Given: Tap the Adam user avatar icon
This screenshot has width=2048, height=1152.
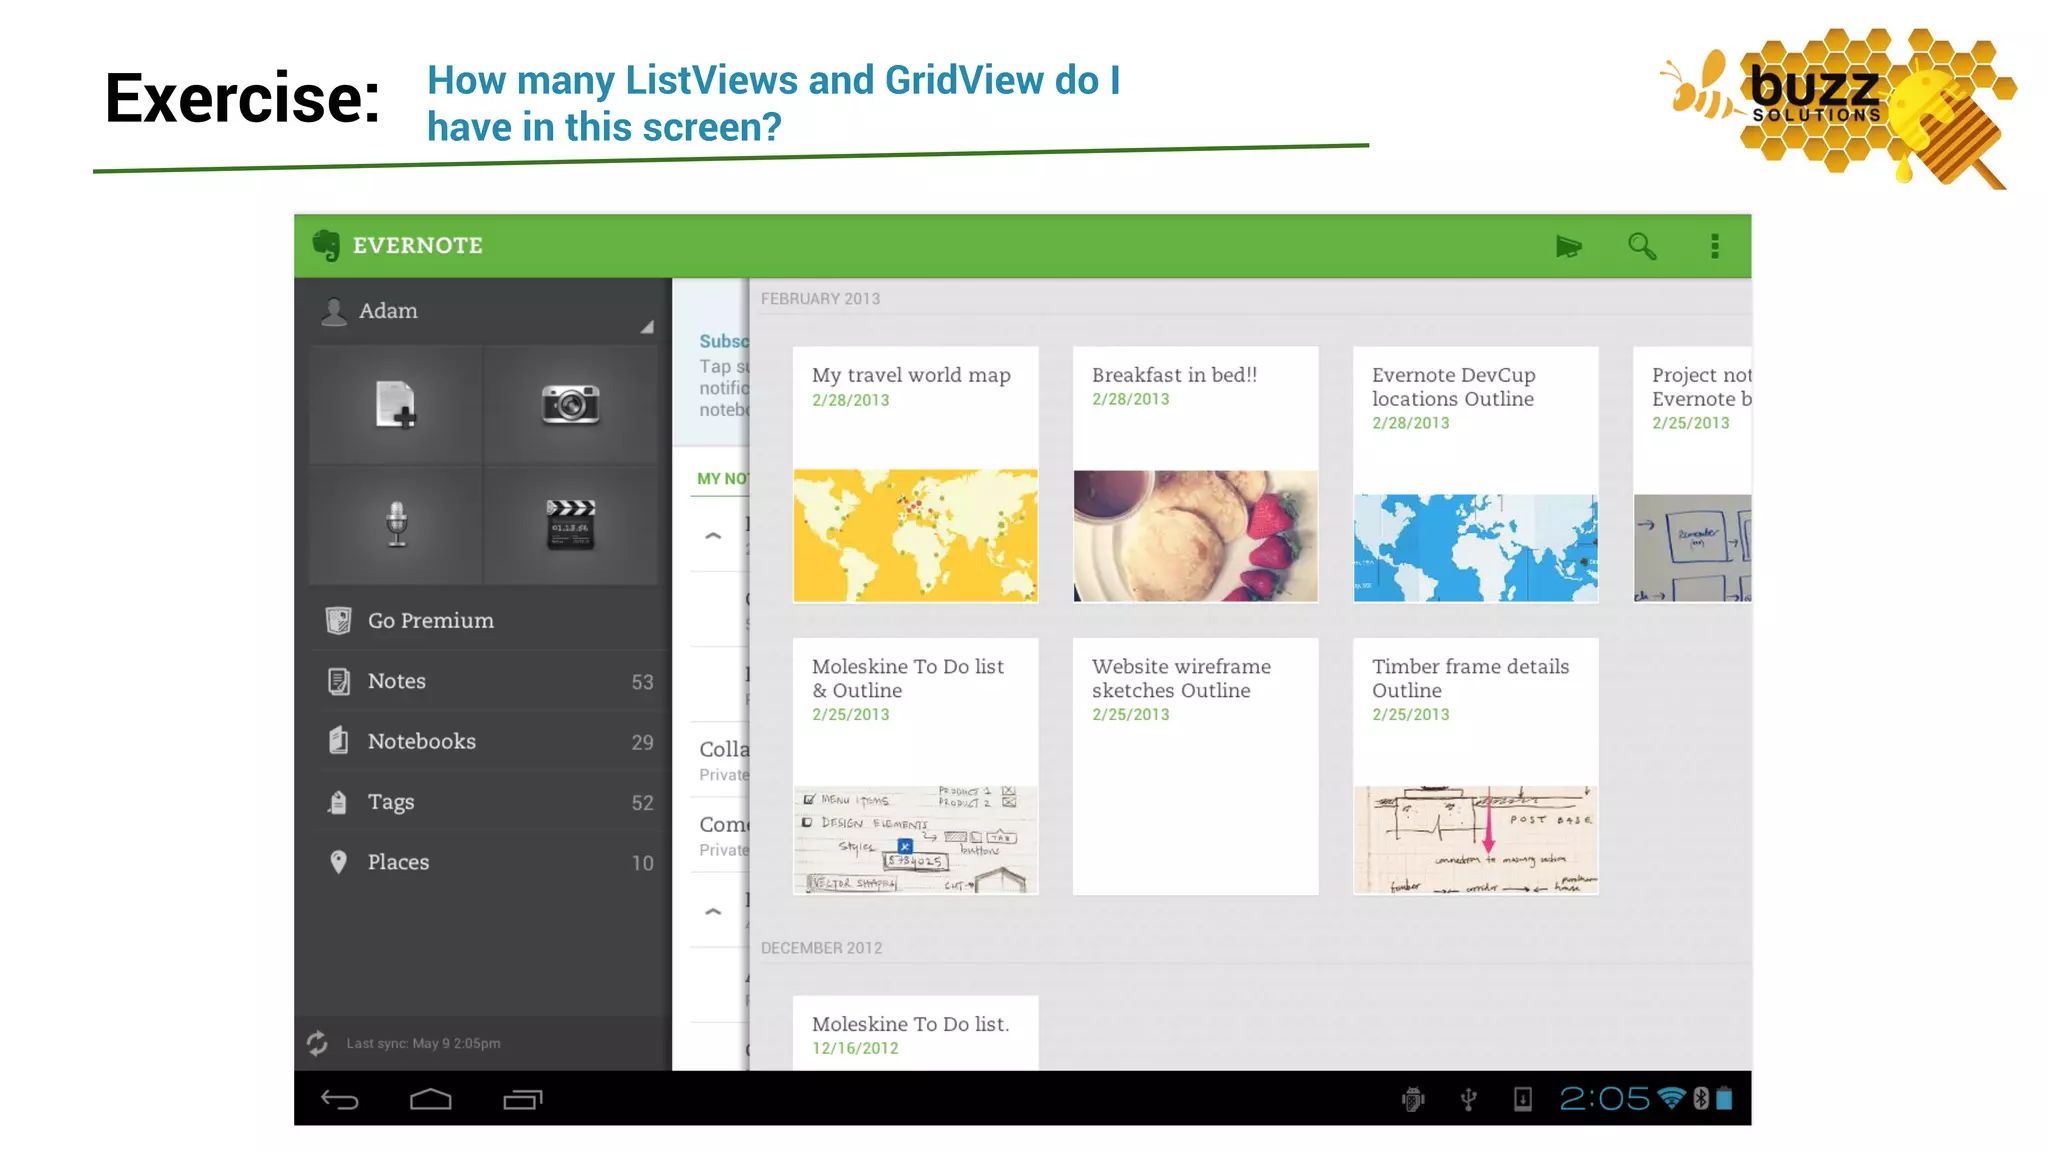Looking at the screenshot, I should pos(334,311).
